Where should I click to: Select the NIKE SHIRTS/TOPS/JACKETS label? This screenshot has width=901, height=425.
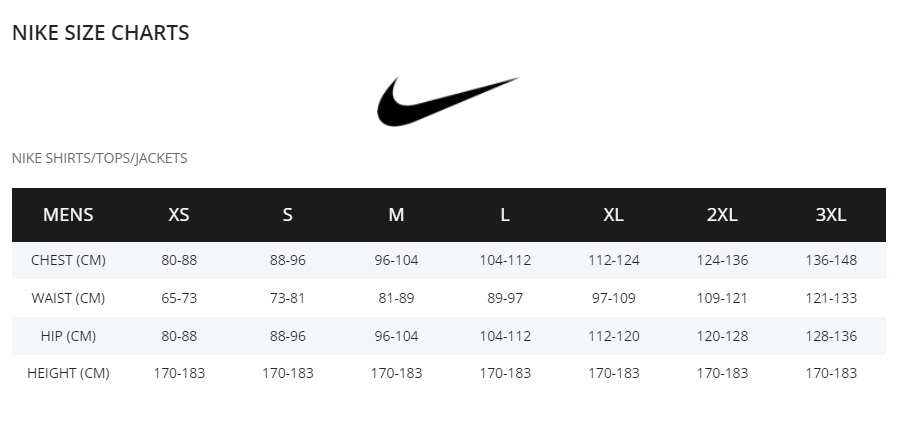tap(99, 158)
